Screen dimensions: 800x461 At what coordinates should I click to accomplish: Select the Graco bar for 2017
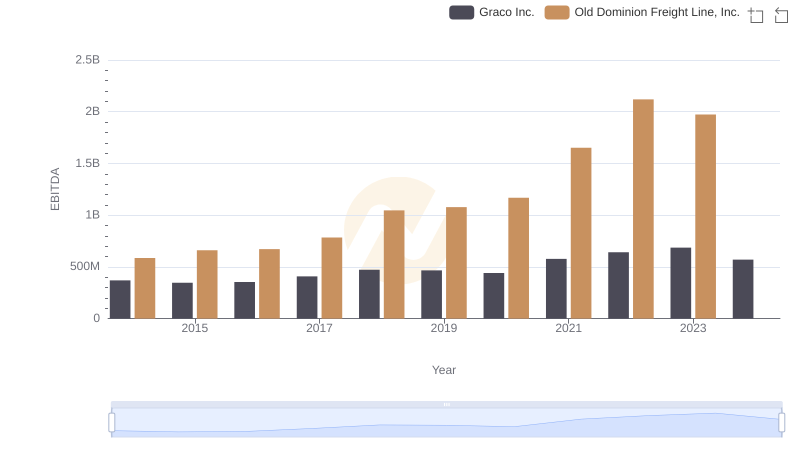(x=307, y=297)
